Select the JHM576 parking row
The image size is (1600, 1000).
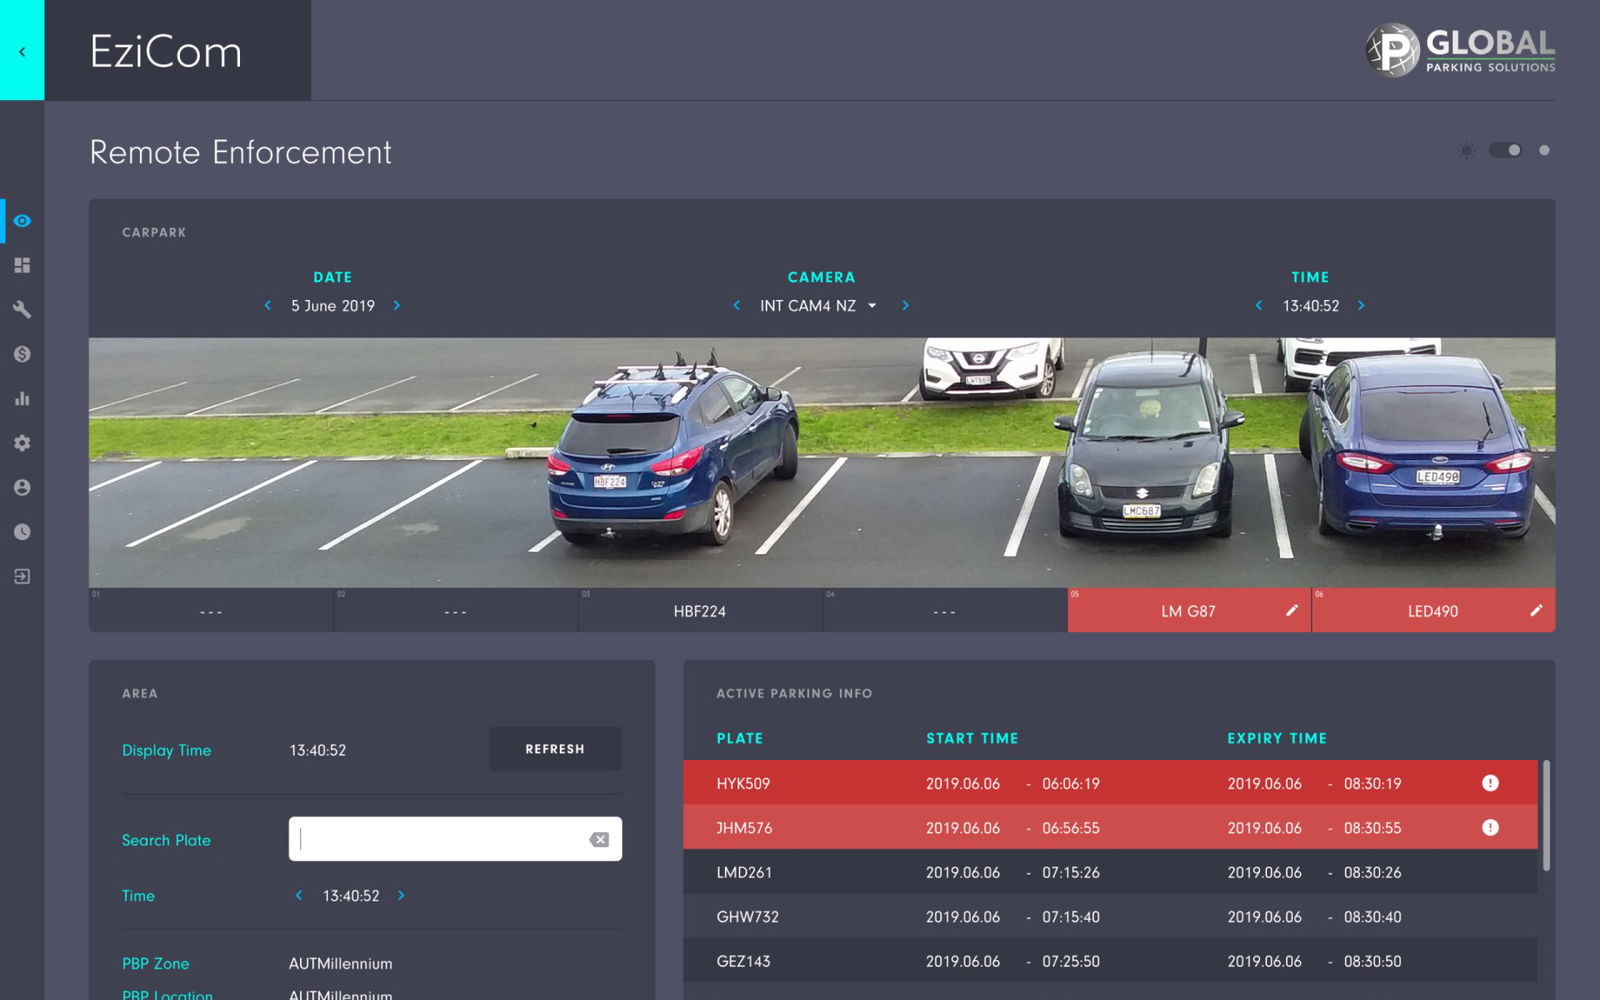point(1110,827)
